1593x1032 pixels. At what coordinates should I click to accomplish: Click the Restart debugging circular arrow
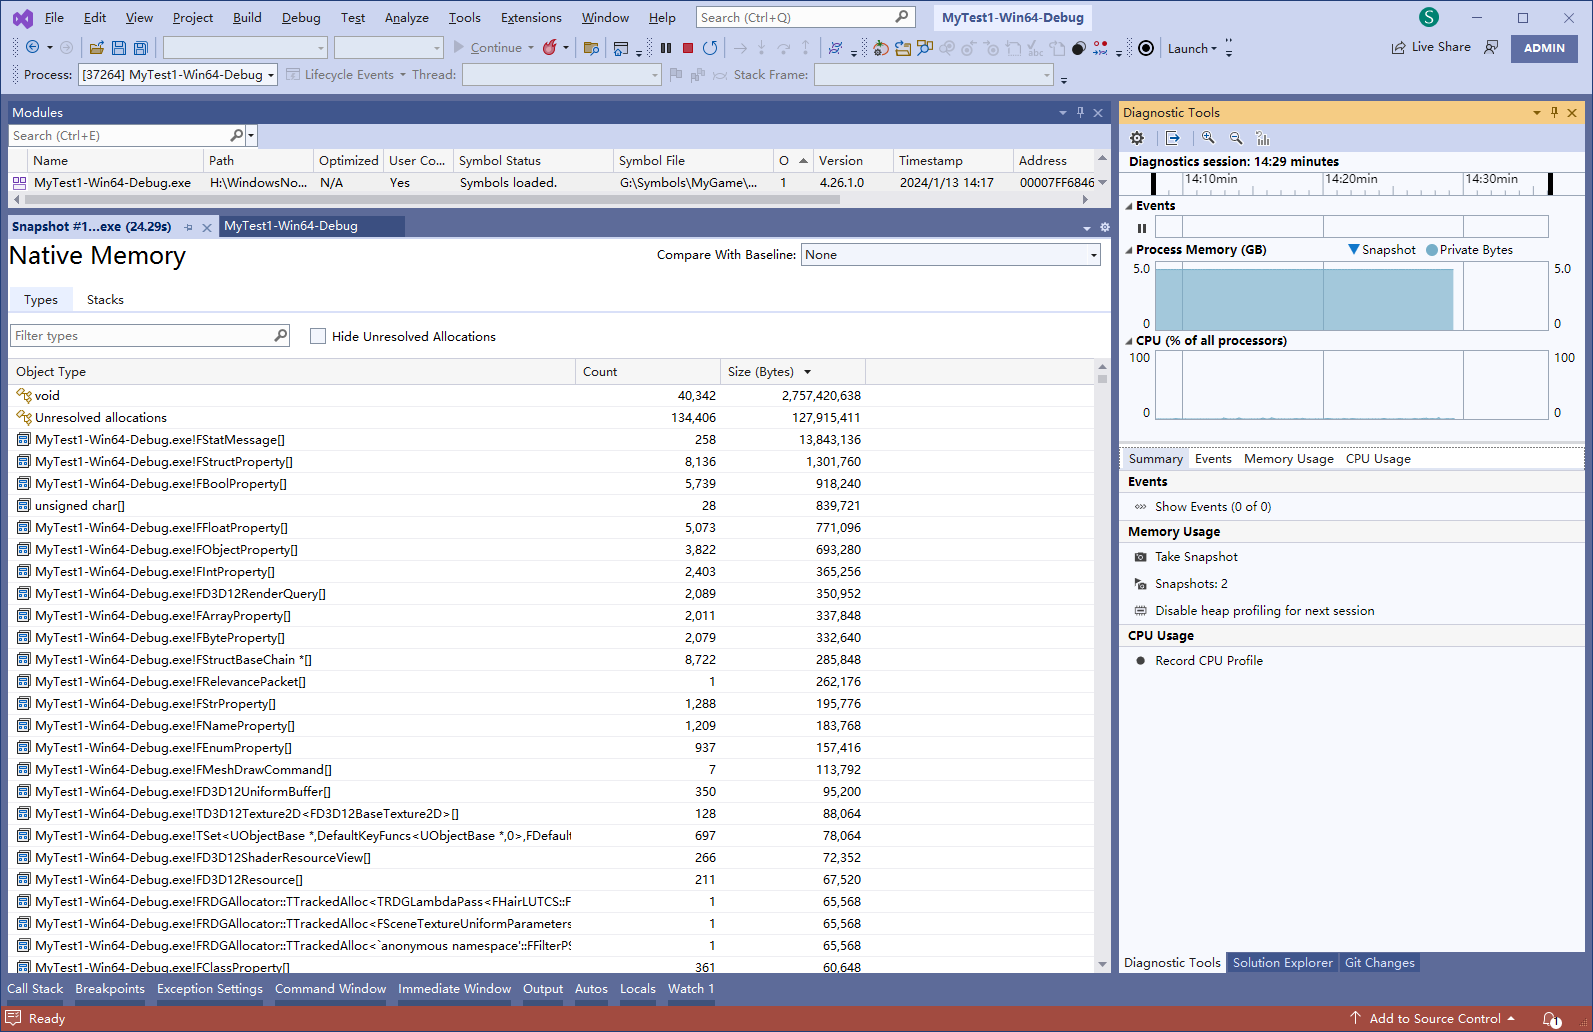(x=710, y=47)
